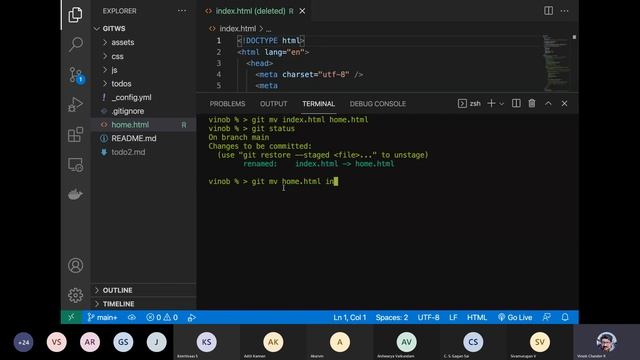The image size is (640, 360).
Task: Open the Source Control view icon
Action: click(x=76, y=75)
